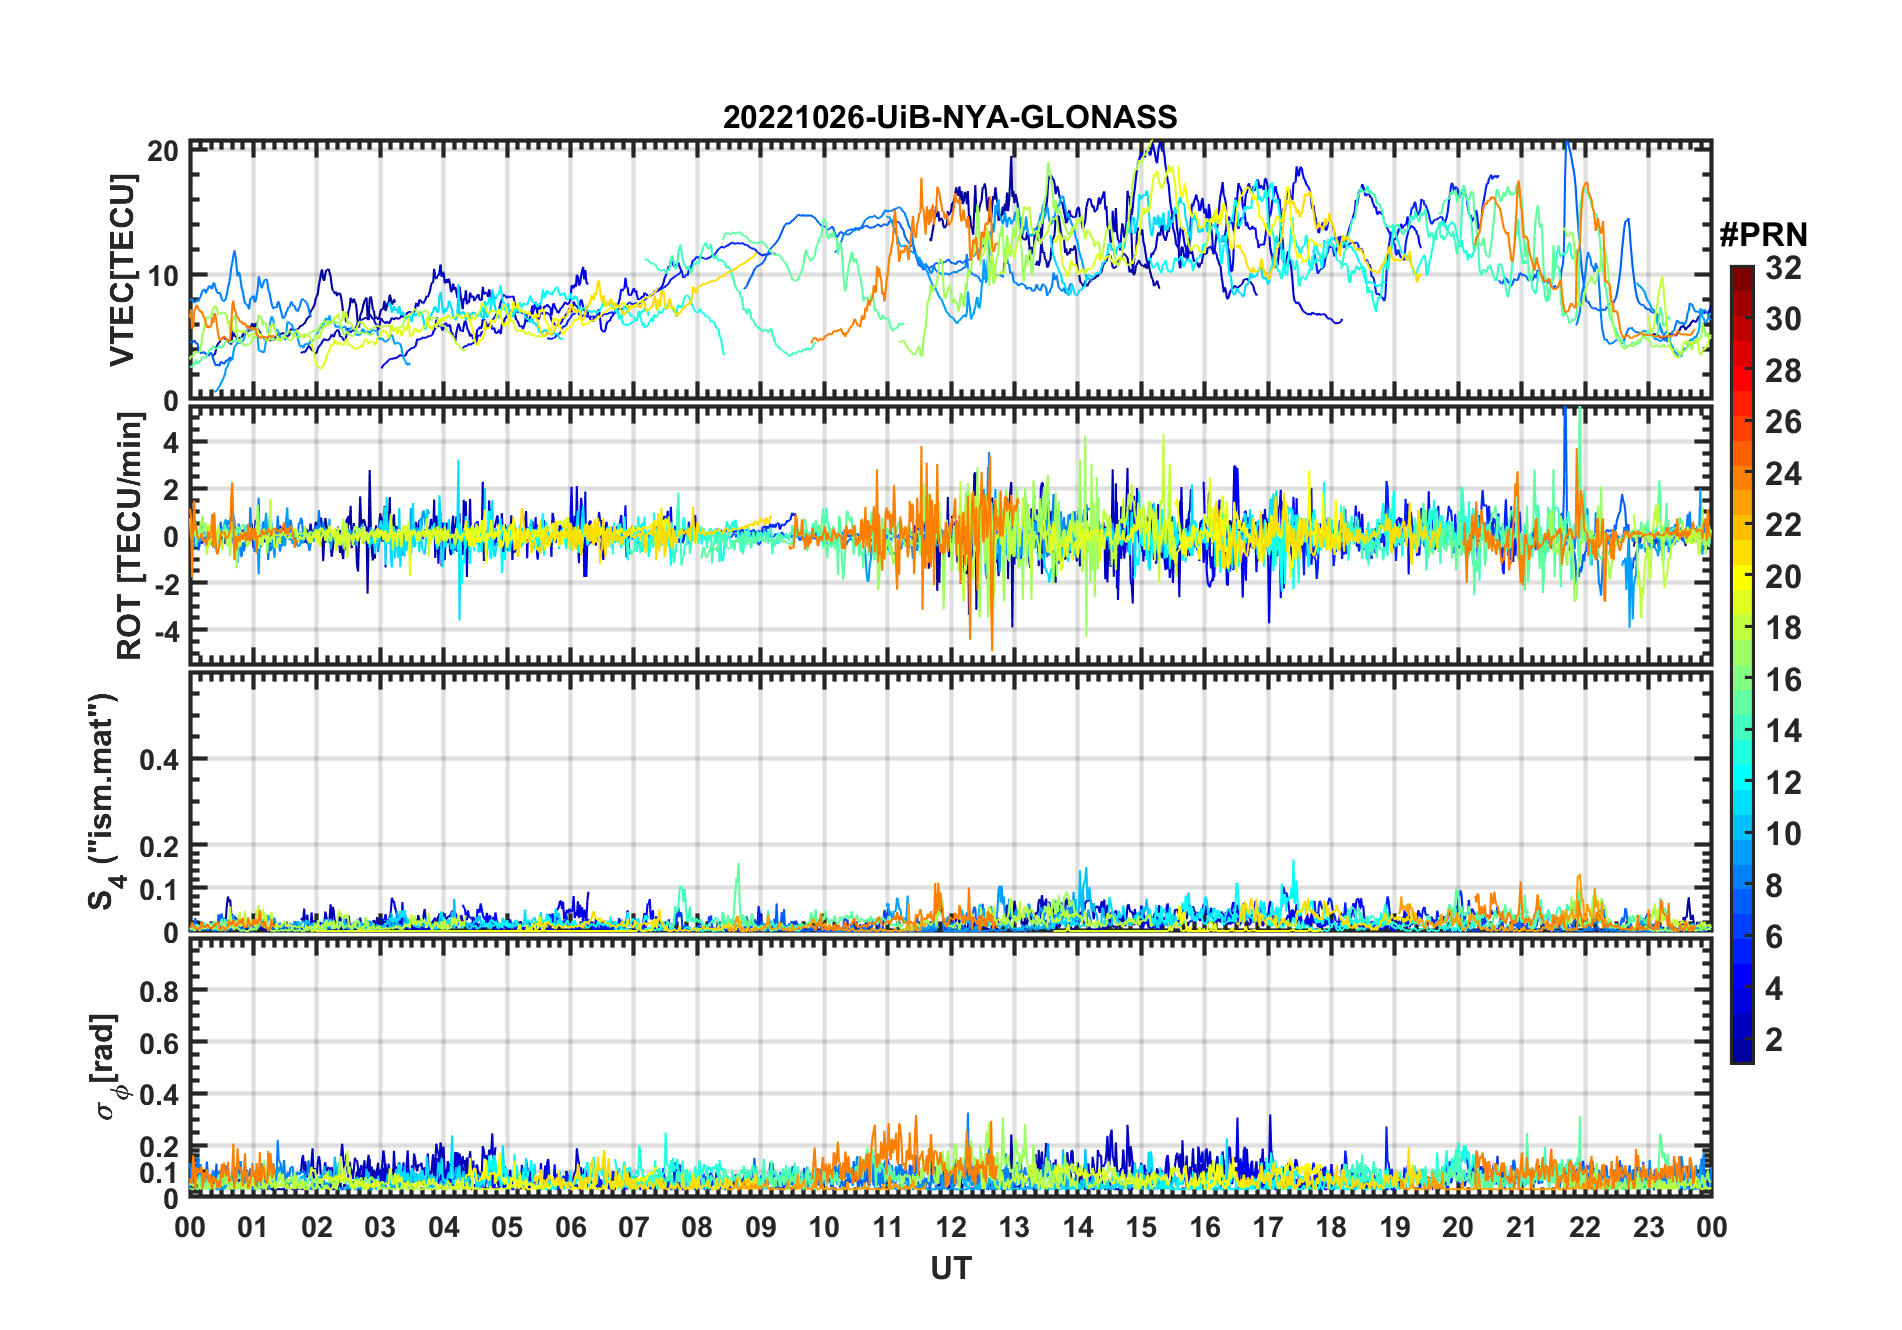The image size is (1902, 1330).
Task: Select colorbar tick label 30
Action: [1783, 319]
